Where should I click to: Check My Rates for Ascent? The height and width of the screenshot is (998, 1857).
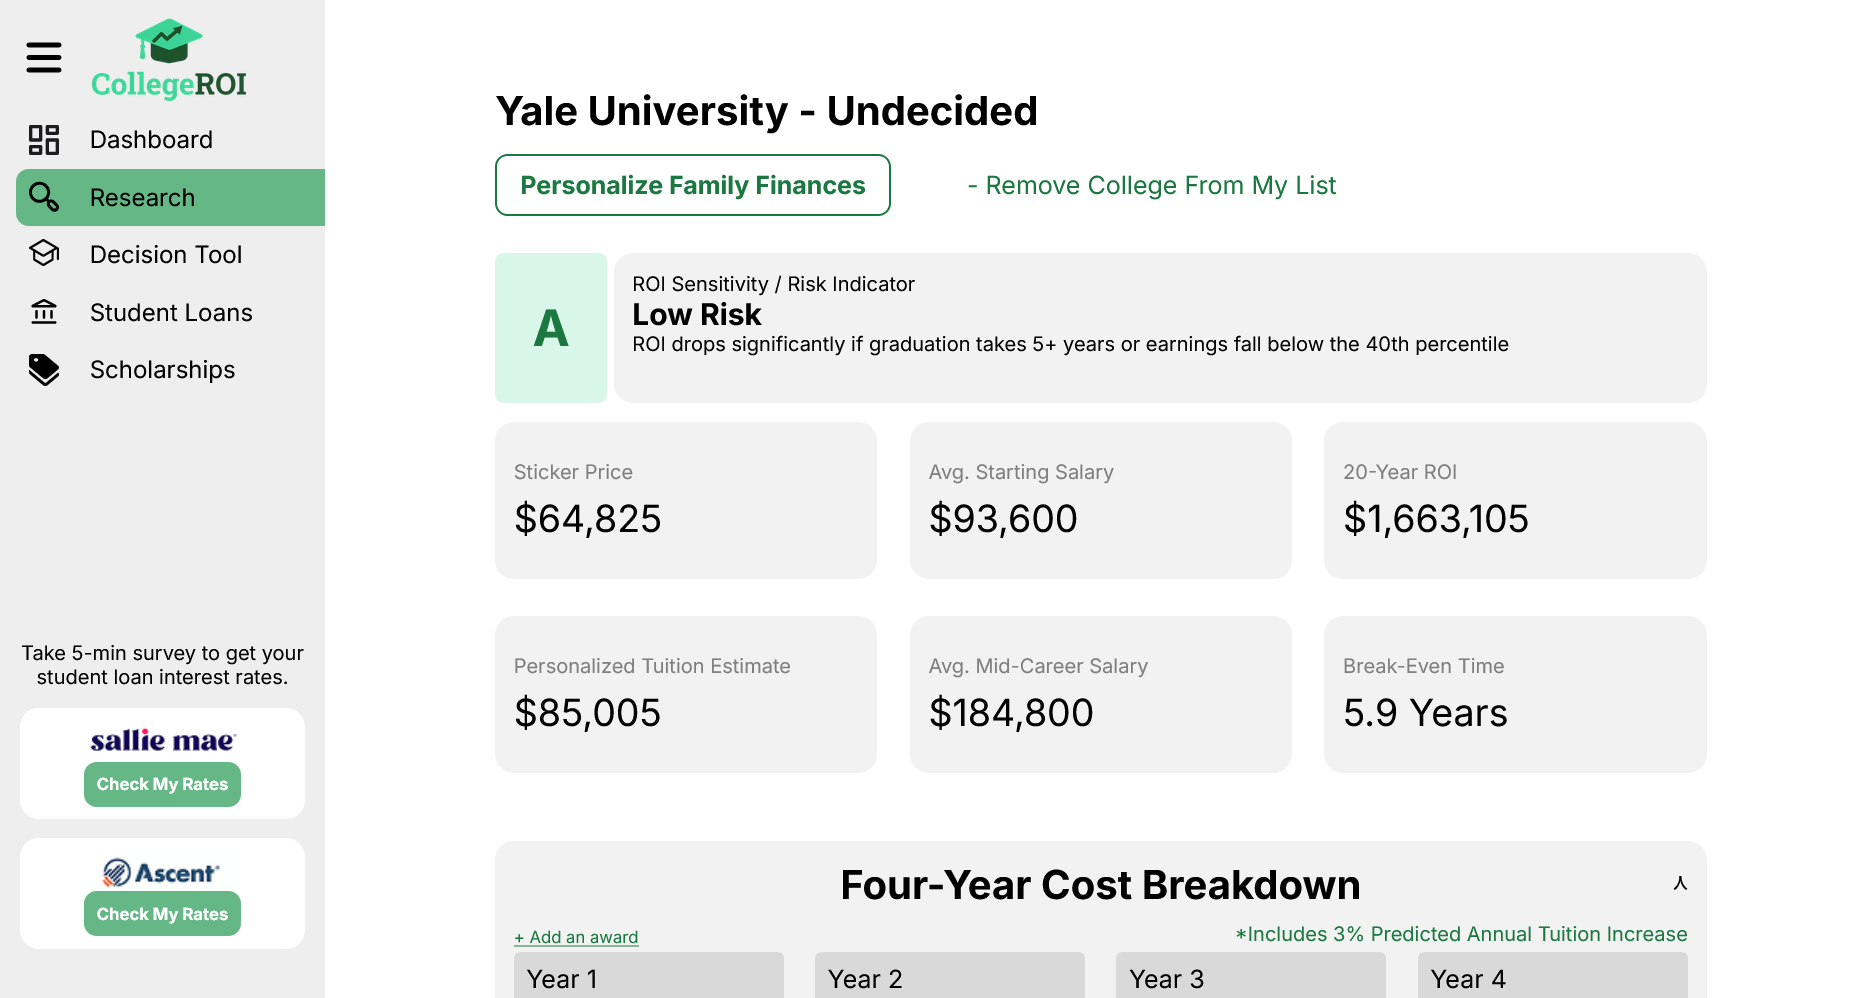[x=162, y=914]
